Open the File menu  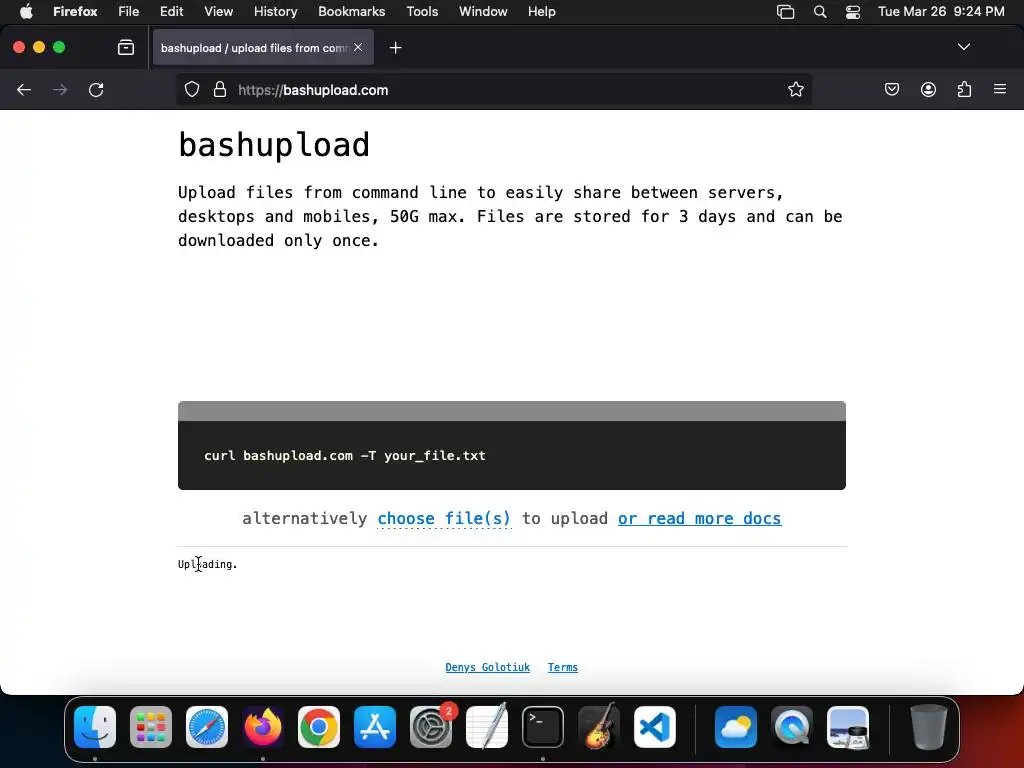point(129,12)
